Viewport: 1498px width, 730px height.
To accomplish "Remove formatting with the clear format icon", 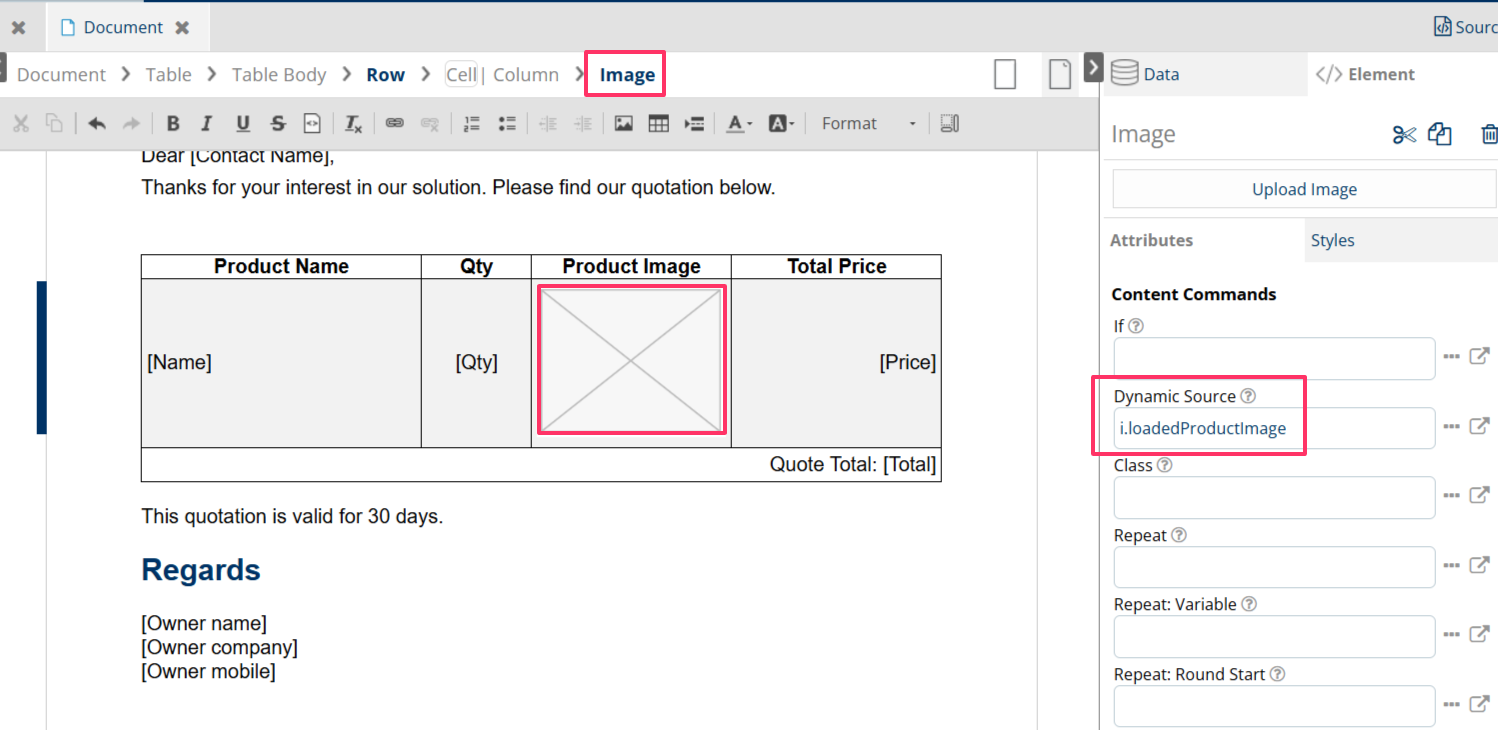I will (x=353, y=124).
